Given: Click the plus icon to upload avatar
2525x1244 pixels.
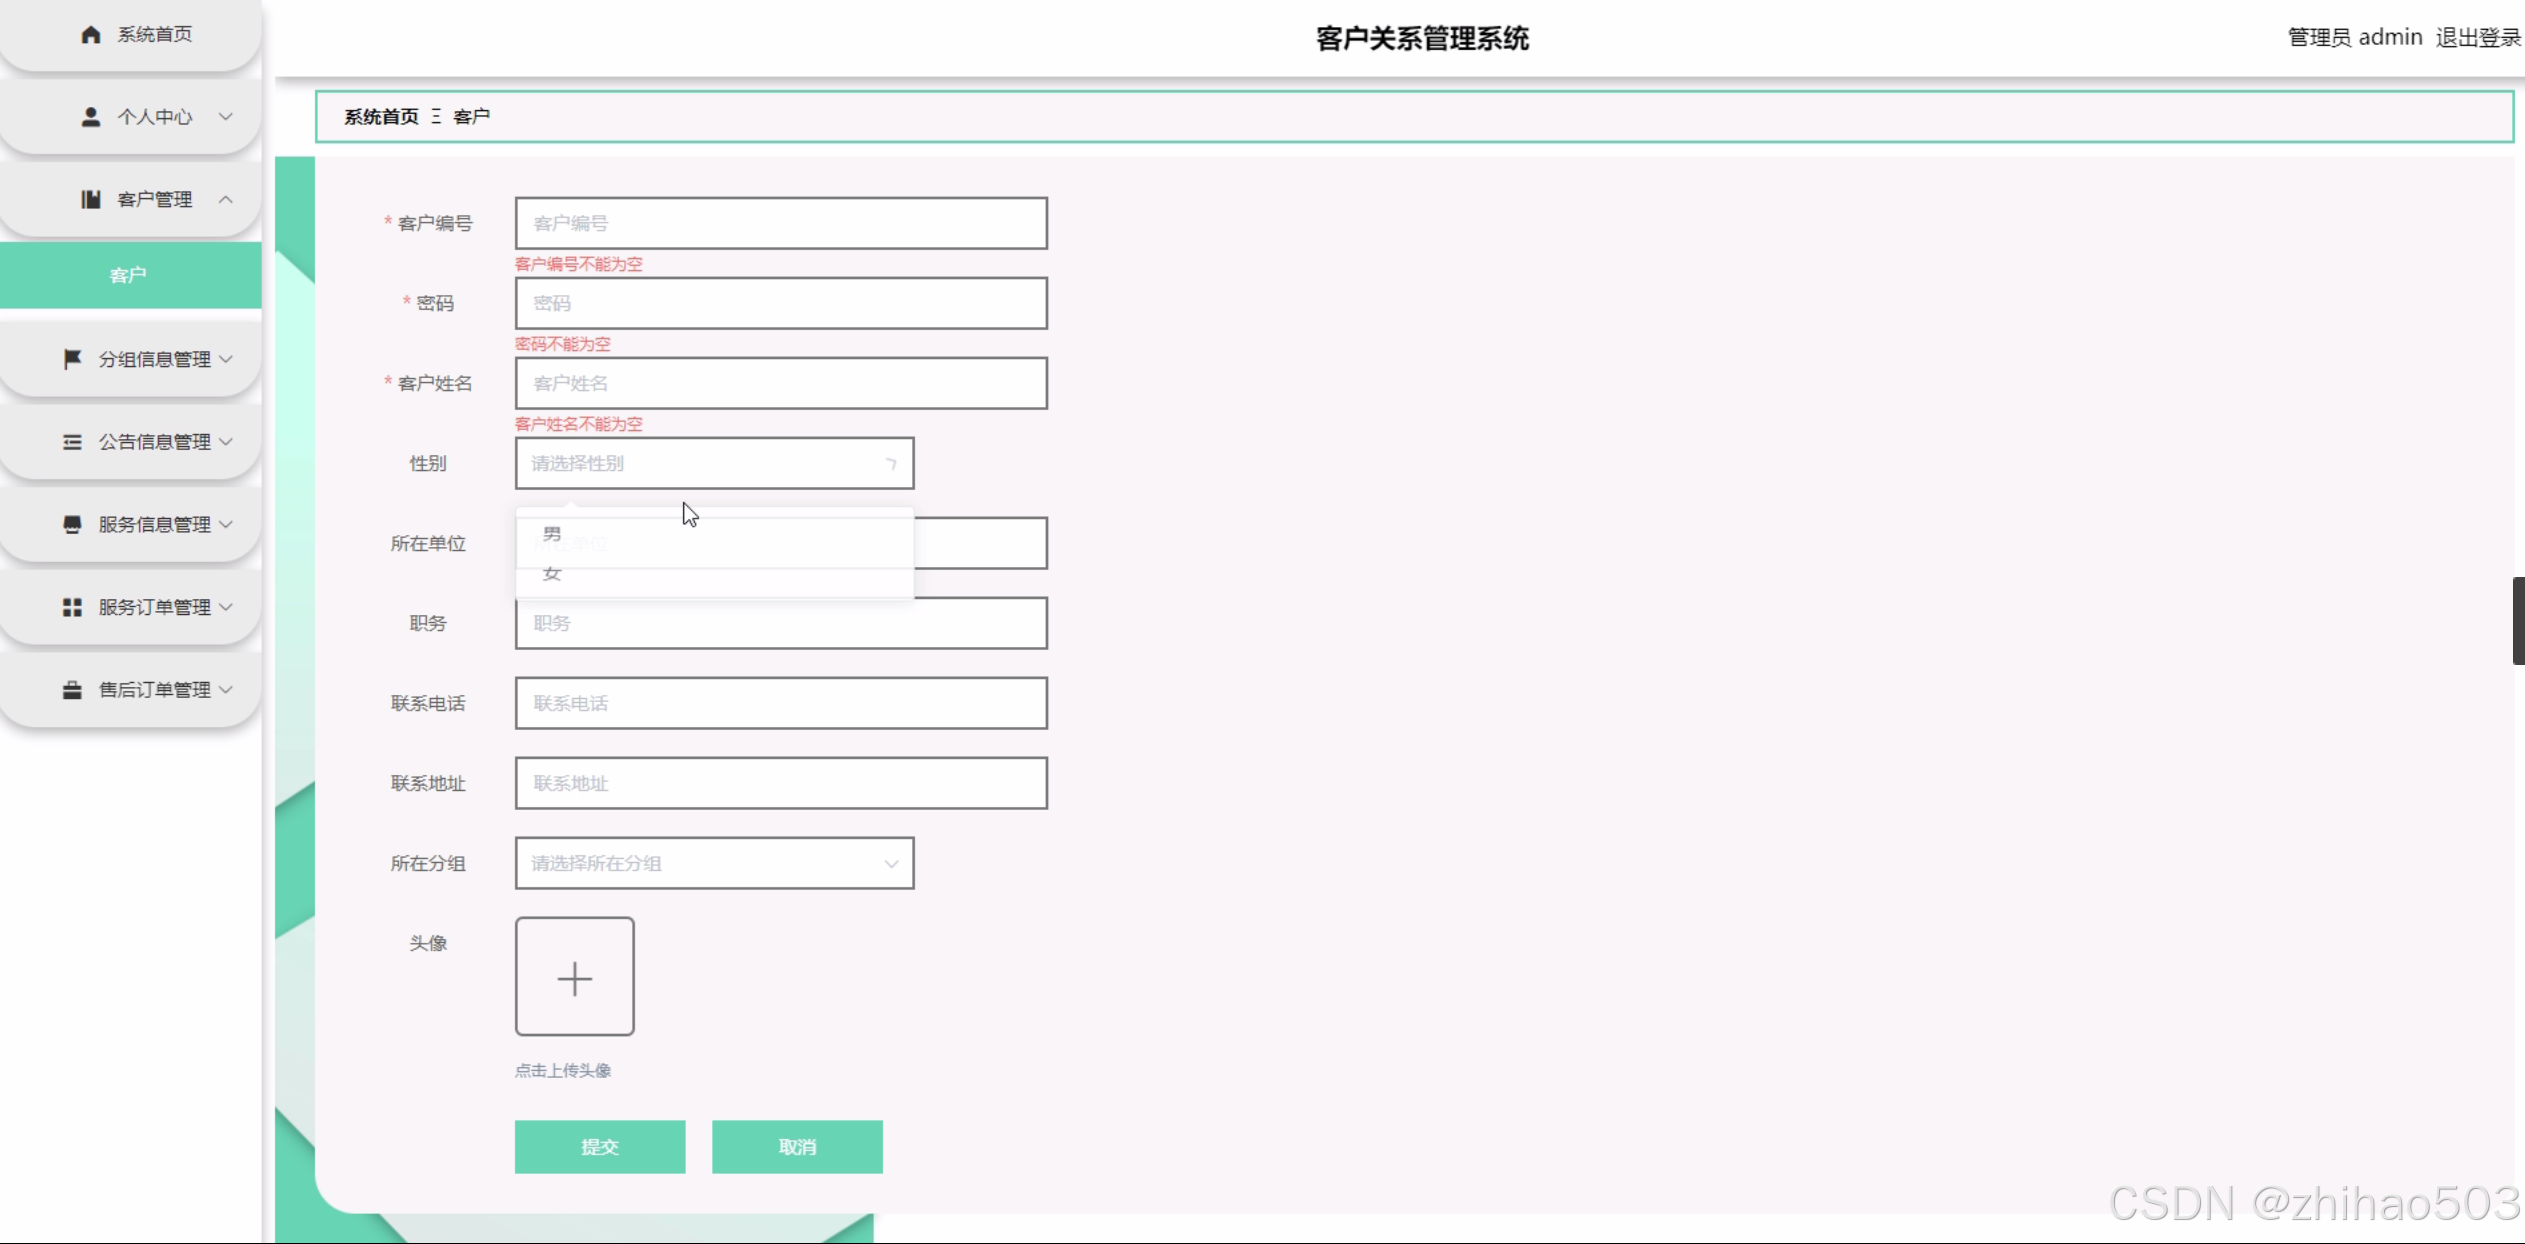Looking at the screenshot, I should 574,977.
